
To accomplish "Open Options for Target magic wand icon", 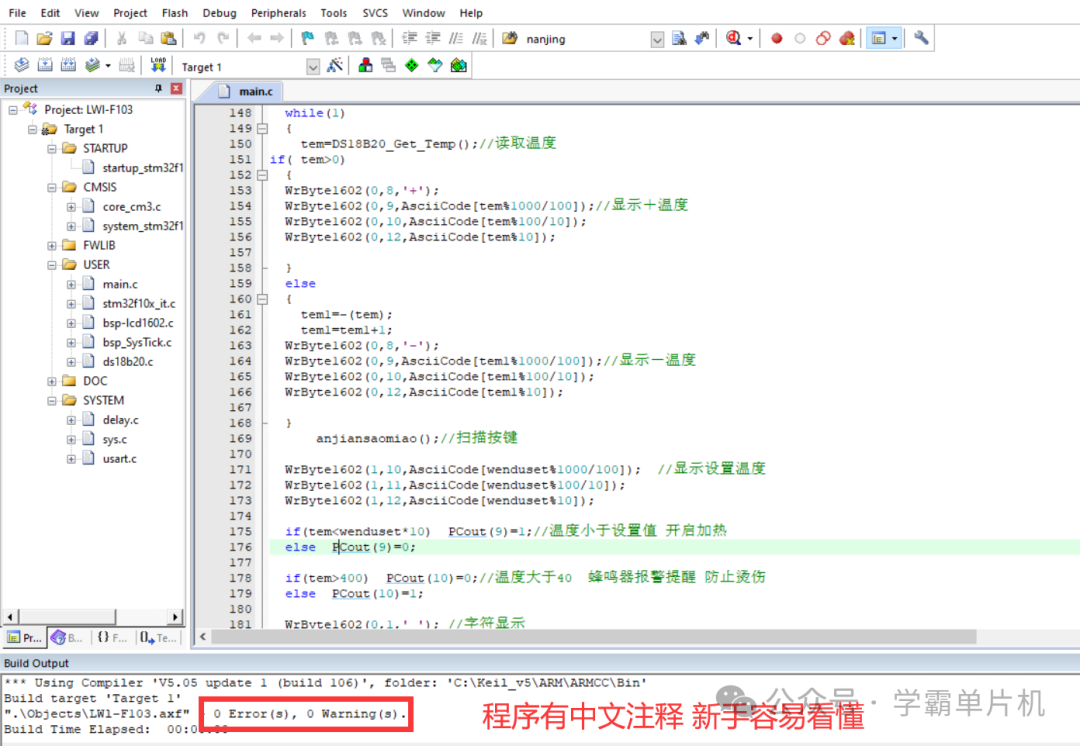I will click(x=335, y=65).
